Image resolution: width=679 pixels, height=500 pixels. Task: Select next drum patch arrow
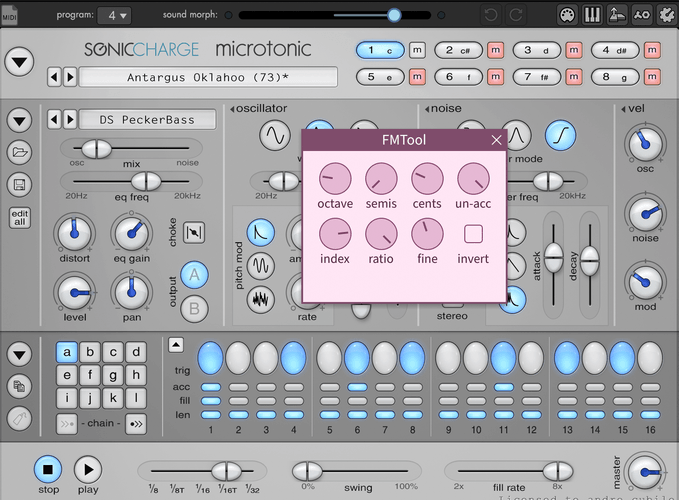[x=70, y=119]
